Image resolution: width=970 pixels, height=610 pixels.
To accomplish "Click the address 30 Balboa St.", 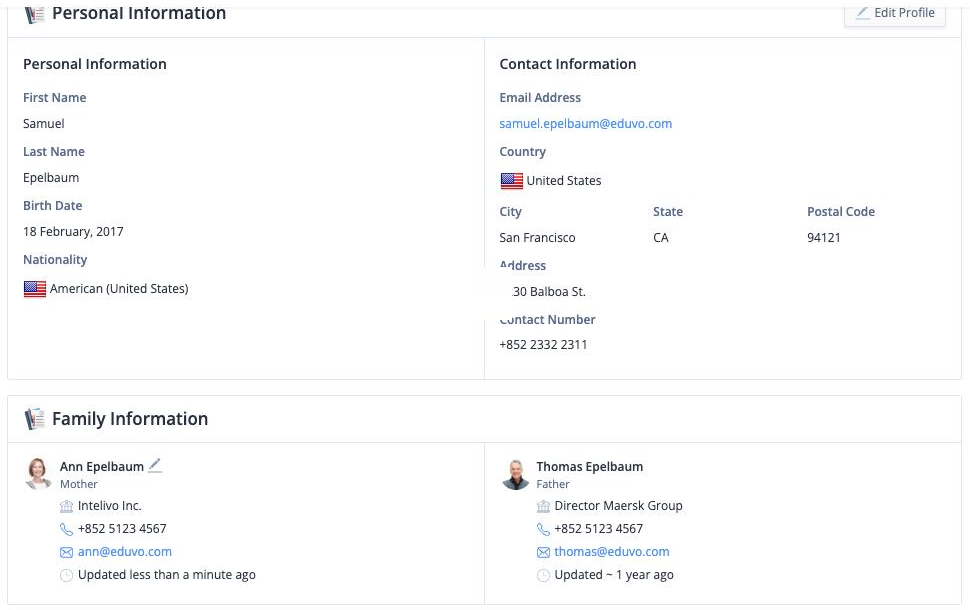I will click(x=549, y=291).
